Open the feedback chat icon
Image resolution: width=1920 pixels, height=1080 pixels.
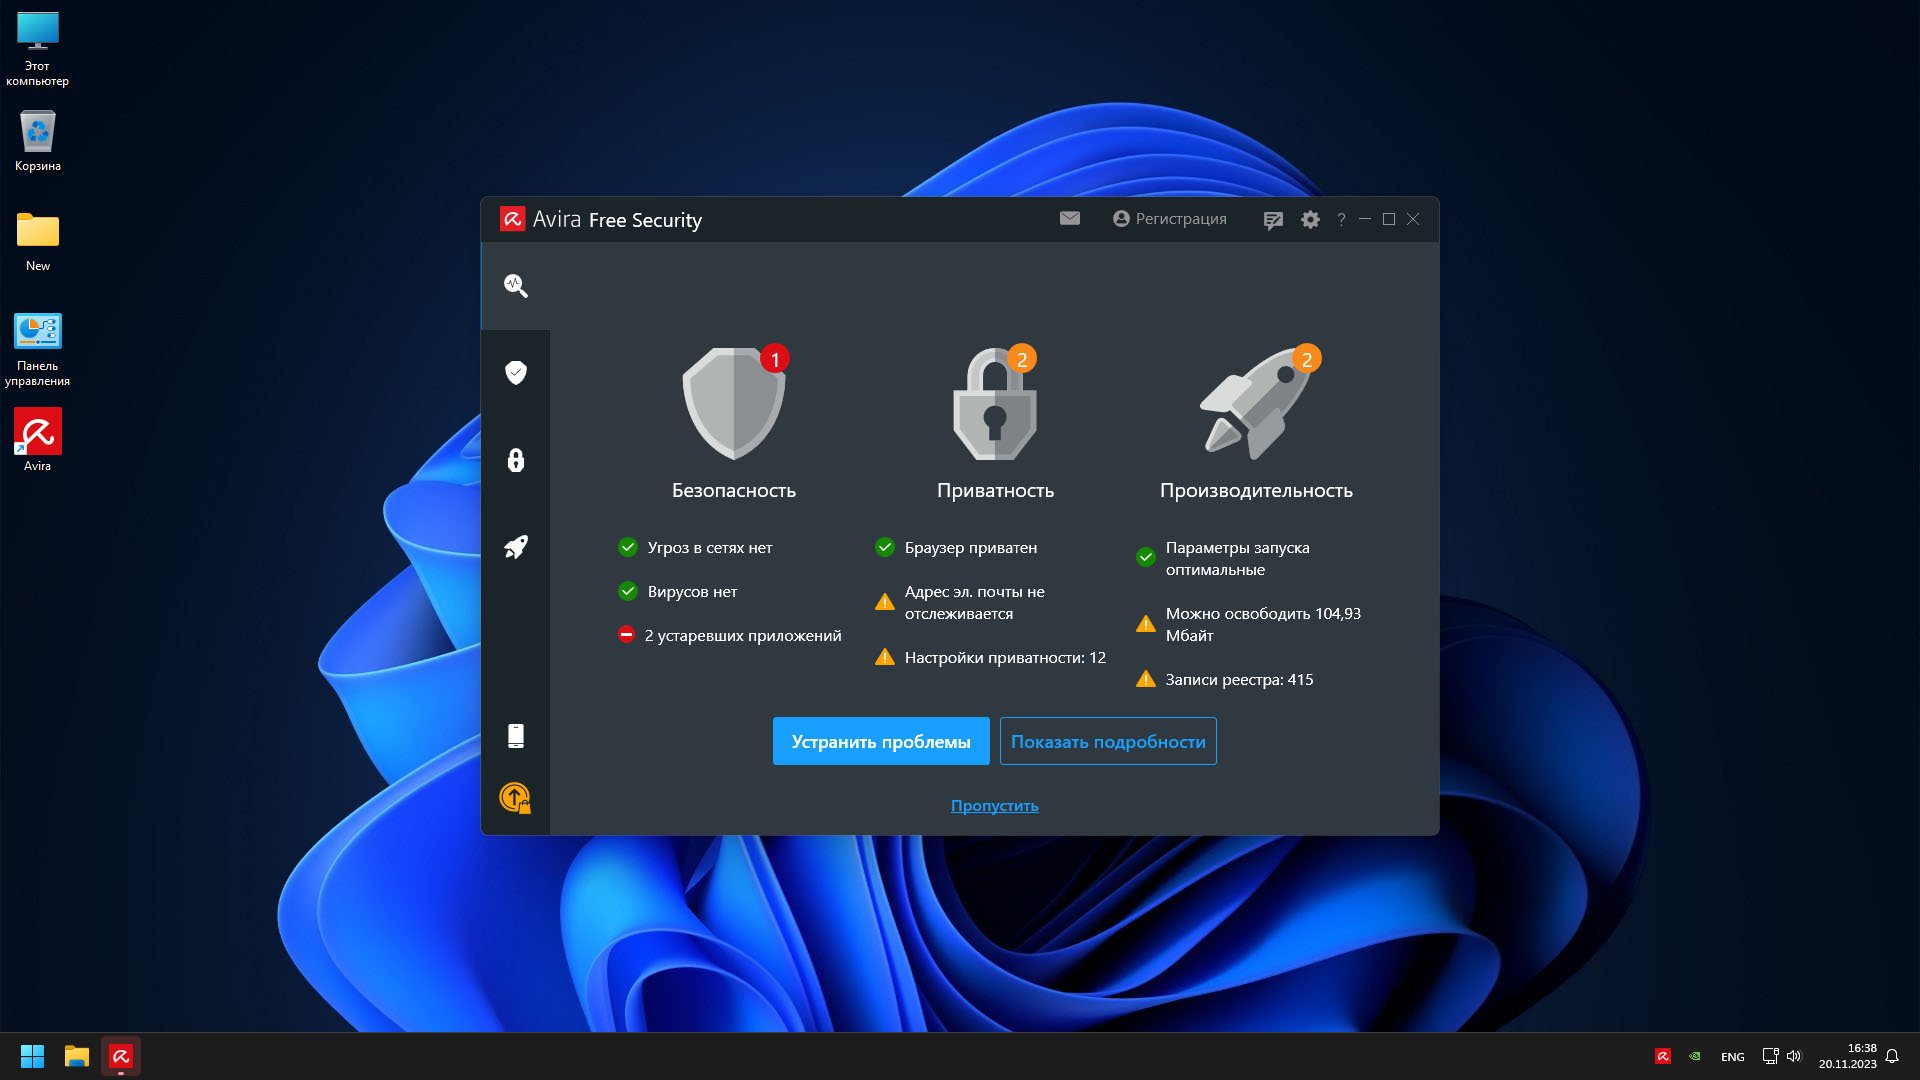[x=1273, y=220]
